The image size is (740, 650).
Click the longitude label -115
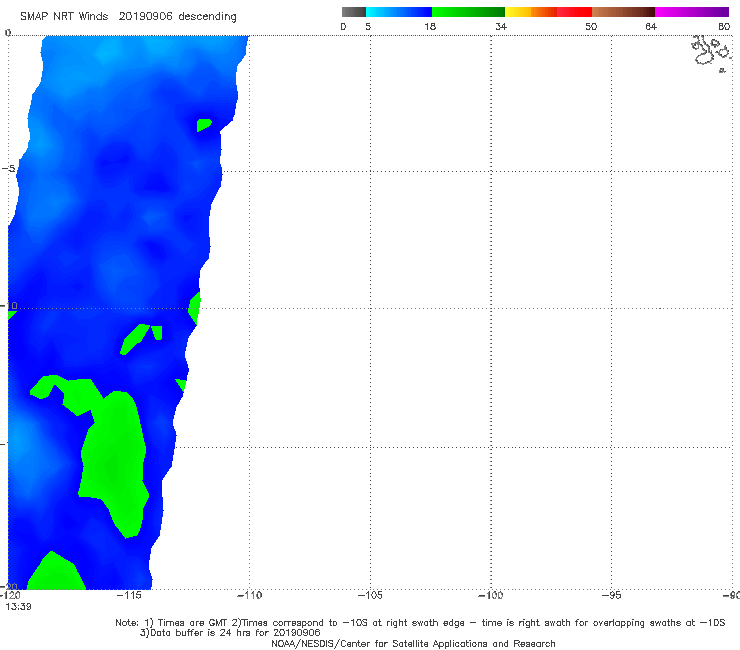129,595
